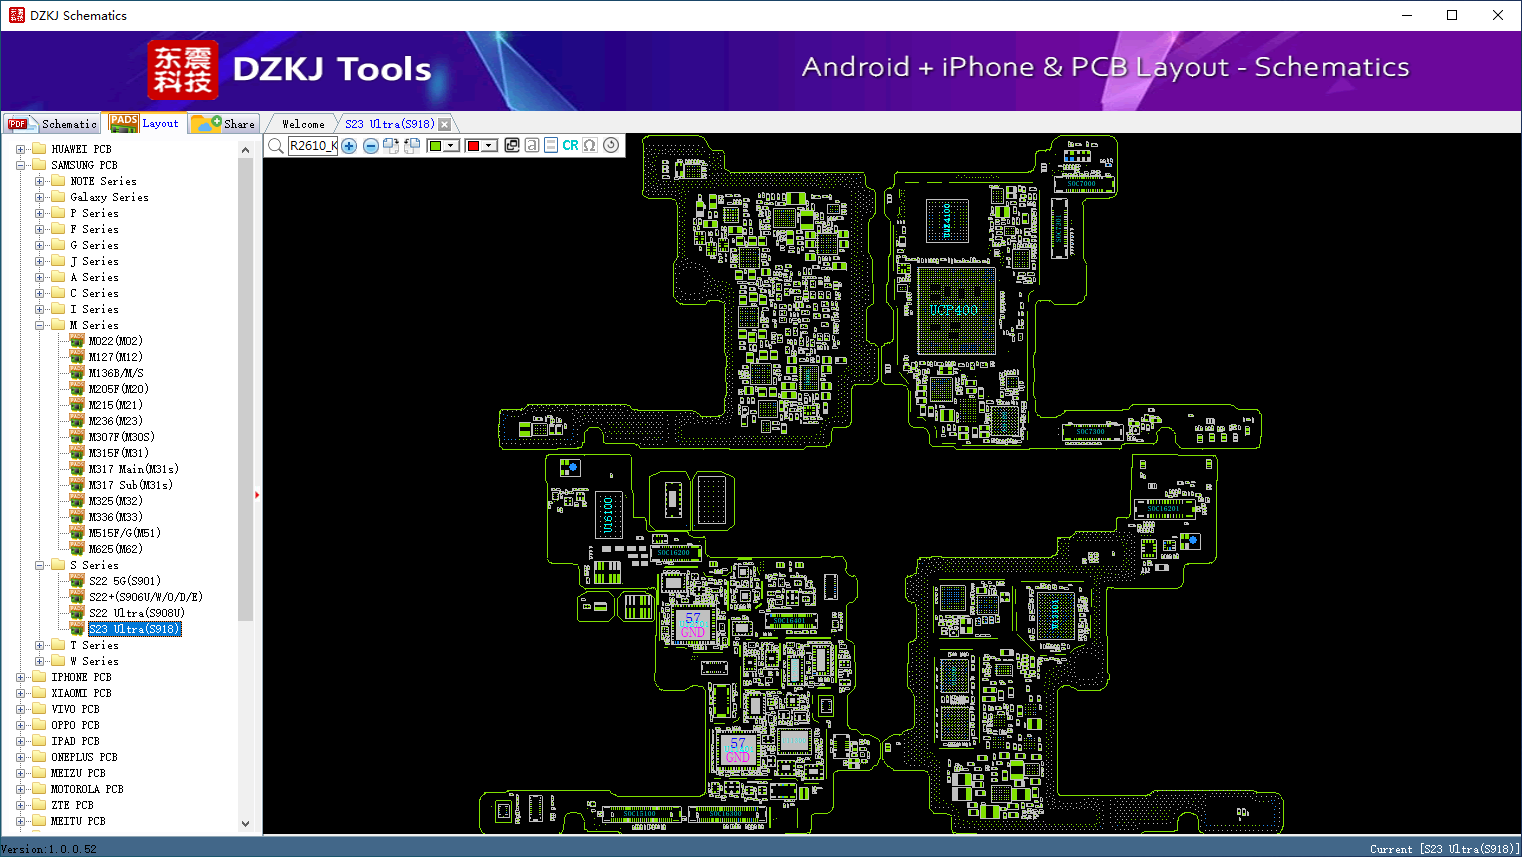1522x857 pixels.
Task: Select the OPPO PCB folder label
Action: point(75,725)
